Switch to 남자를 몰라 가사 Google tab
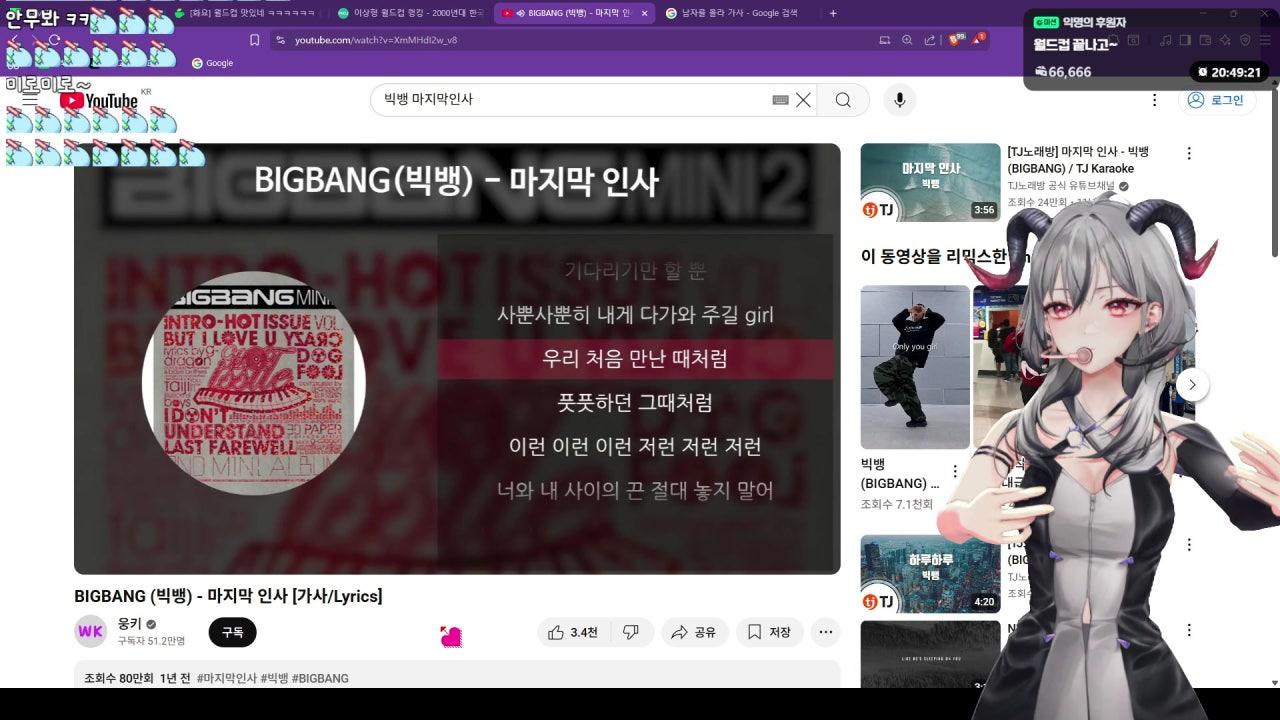This screenshot has width=1280, height=720. [737, 13]
